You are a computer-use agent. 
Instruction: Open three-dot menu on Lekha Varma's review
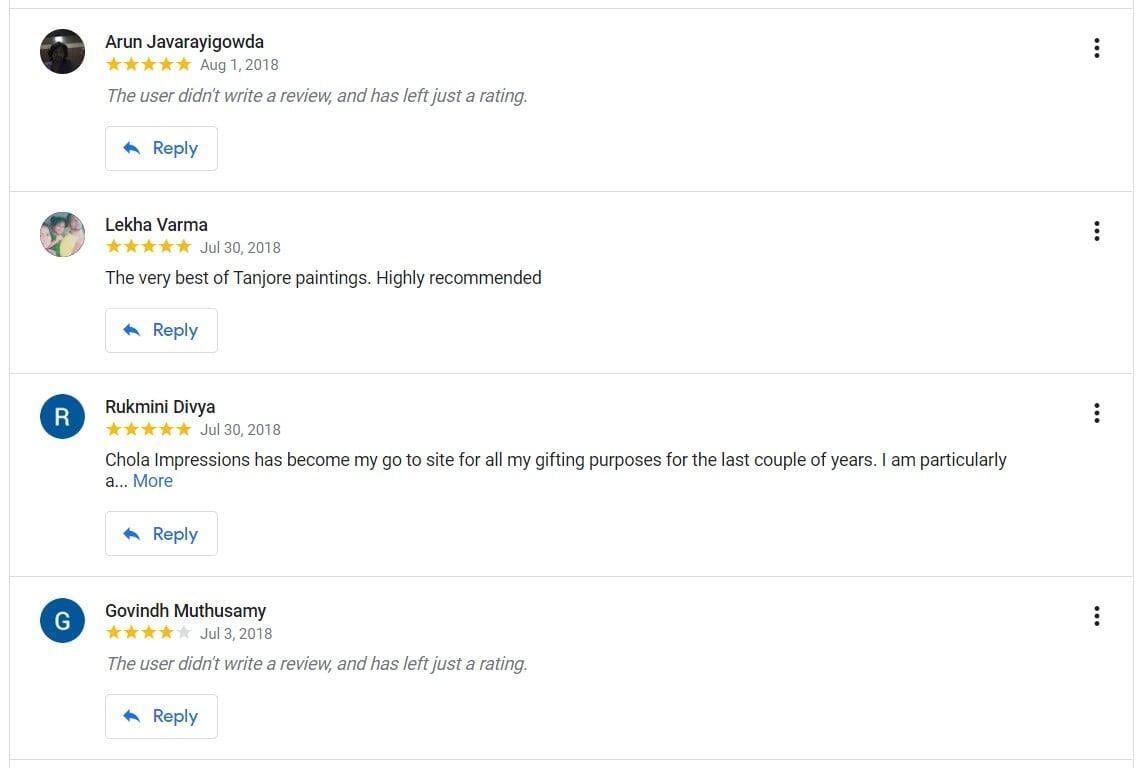1096,231
